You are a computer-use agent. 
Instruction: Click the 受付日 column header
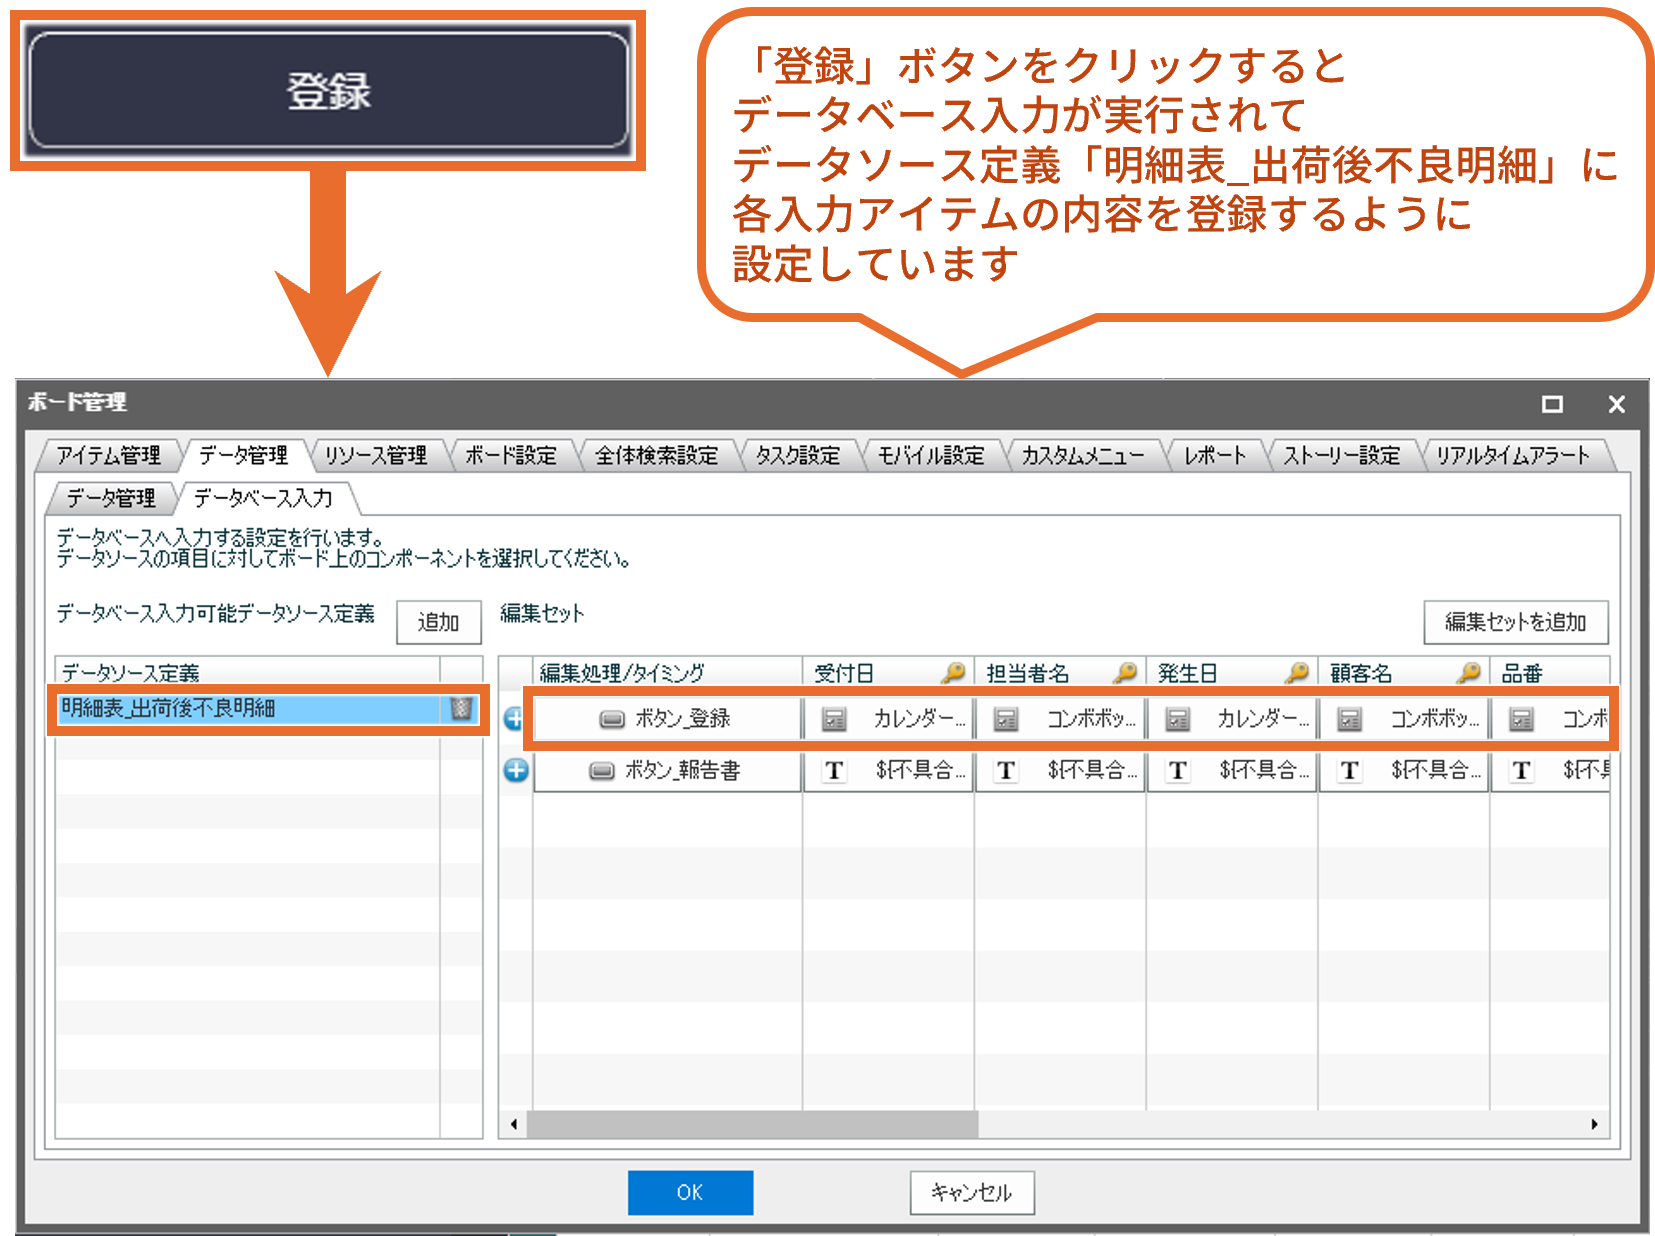pos(889,673)
